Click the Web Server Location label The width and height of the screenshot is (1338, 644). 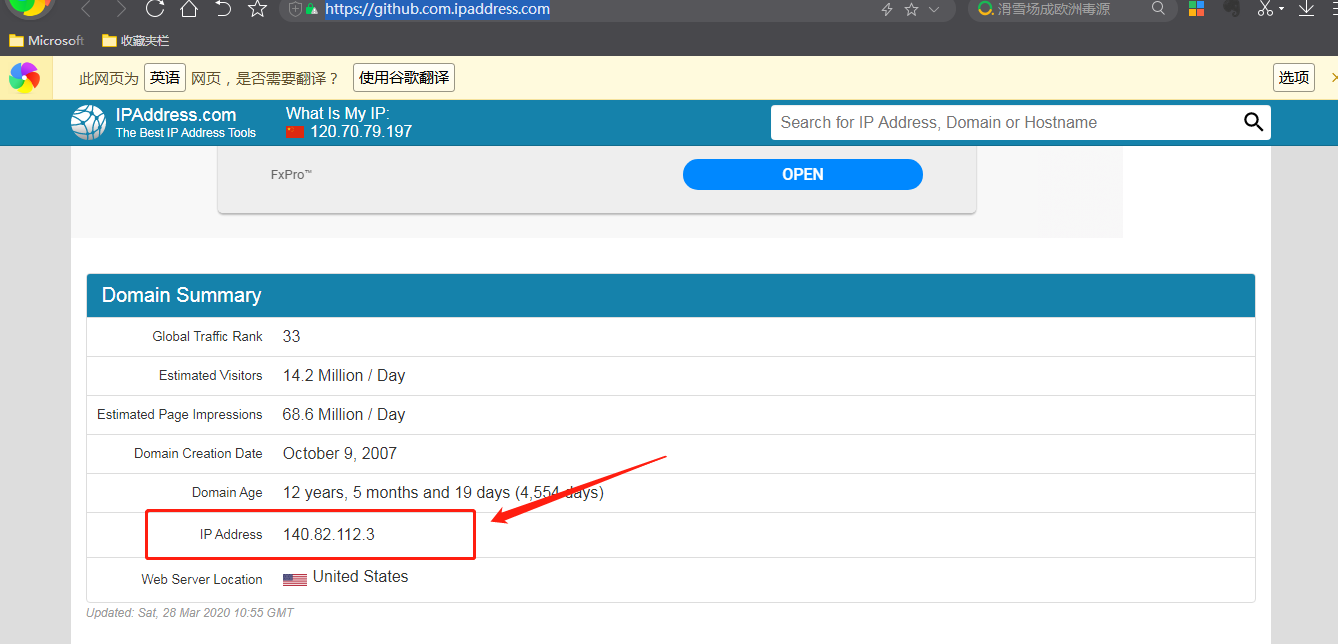click(x=202, y=579)
